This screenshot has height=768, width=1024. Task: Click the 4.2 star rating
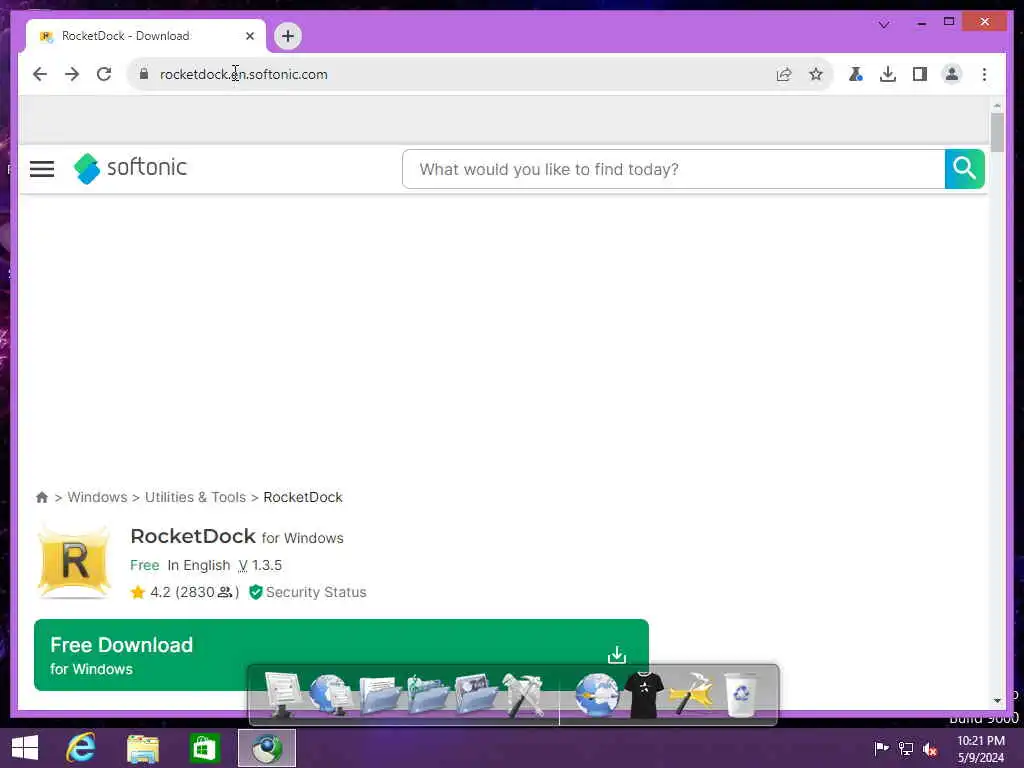[x=151, y=592]
